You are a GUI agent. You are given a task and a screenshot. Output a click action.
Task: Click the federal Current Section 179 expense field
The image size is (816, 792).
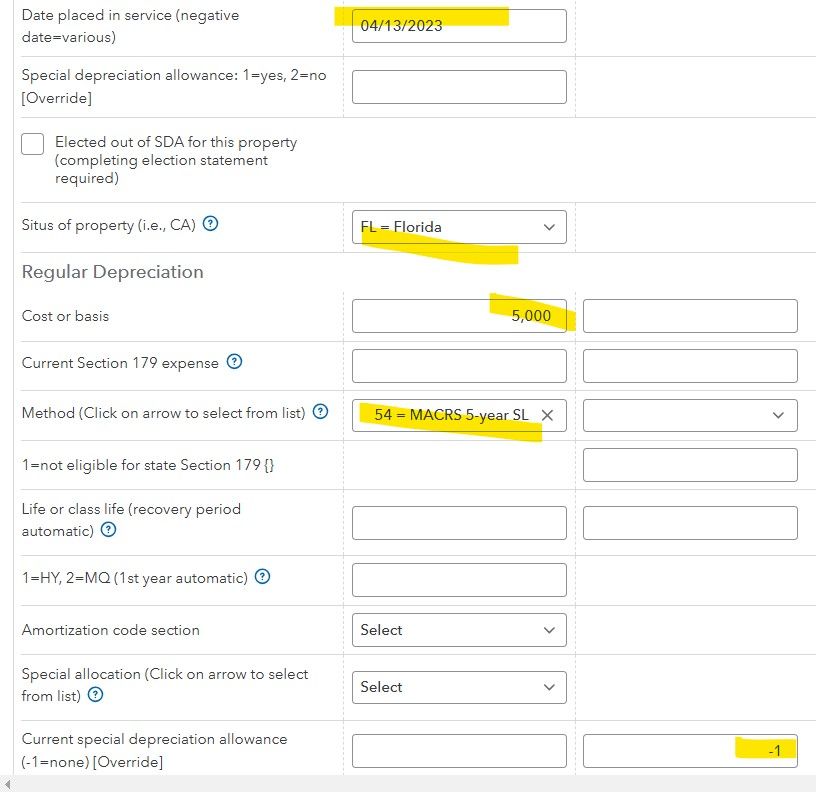pyautogui.click(x=459, y=366)
